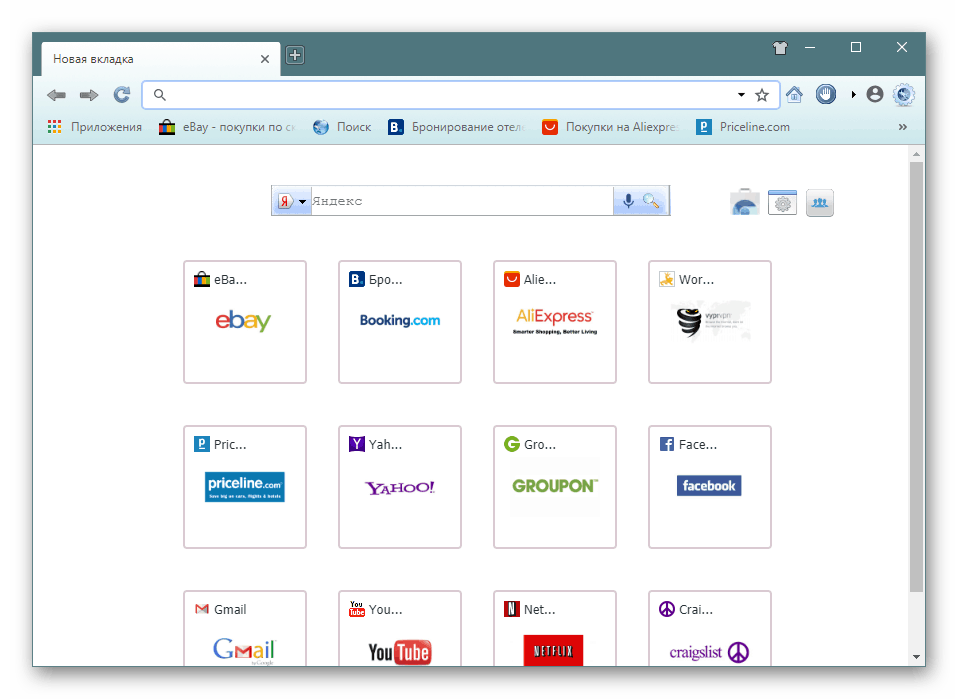Open the Booking.com speed dial tile
The height and width of the screenshot is (699, 958).
click(x=400, y=322)
